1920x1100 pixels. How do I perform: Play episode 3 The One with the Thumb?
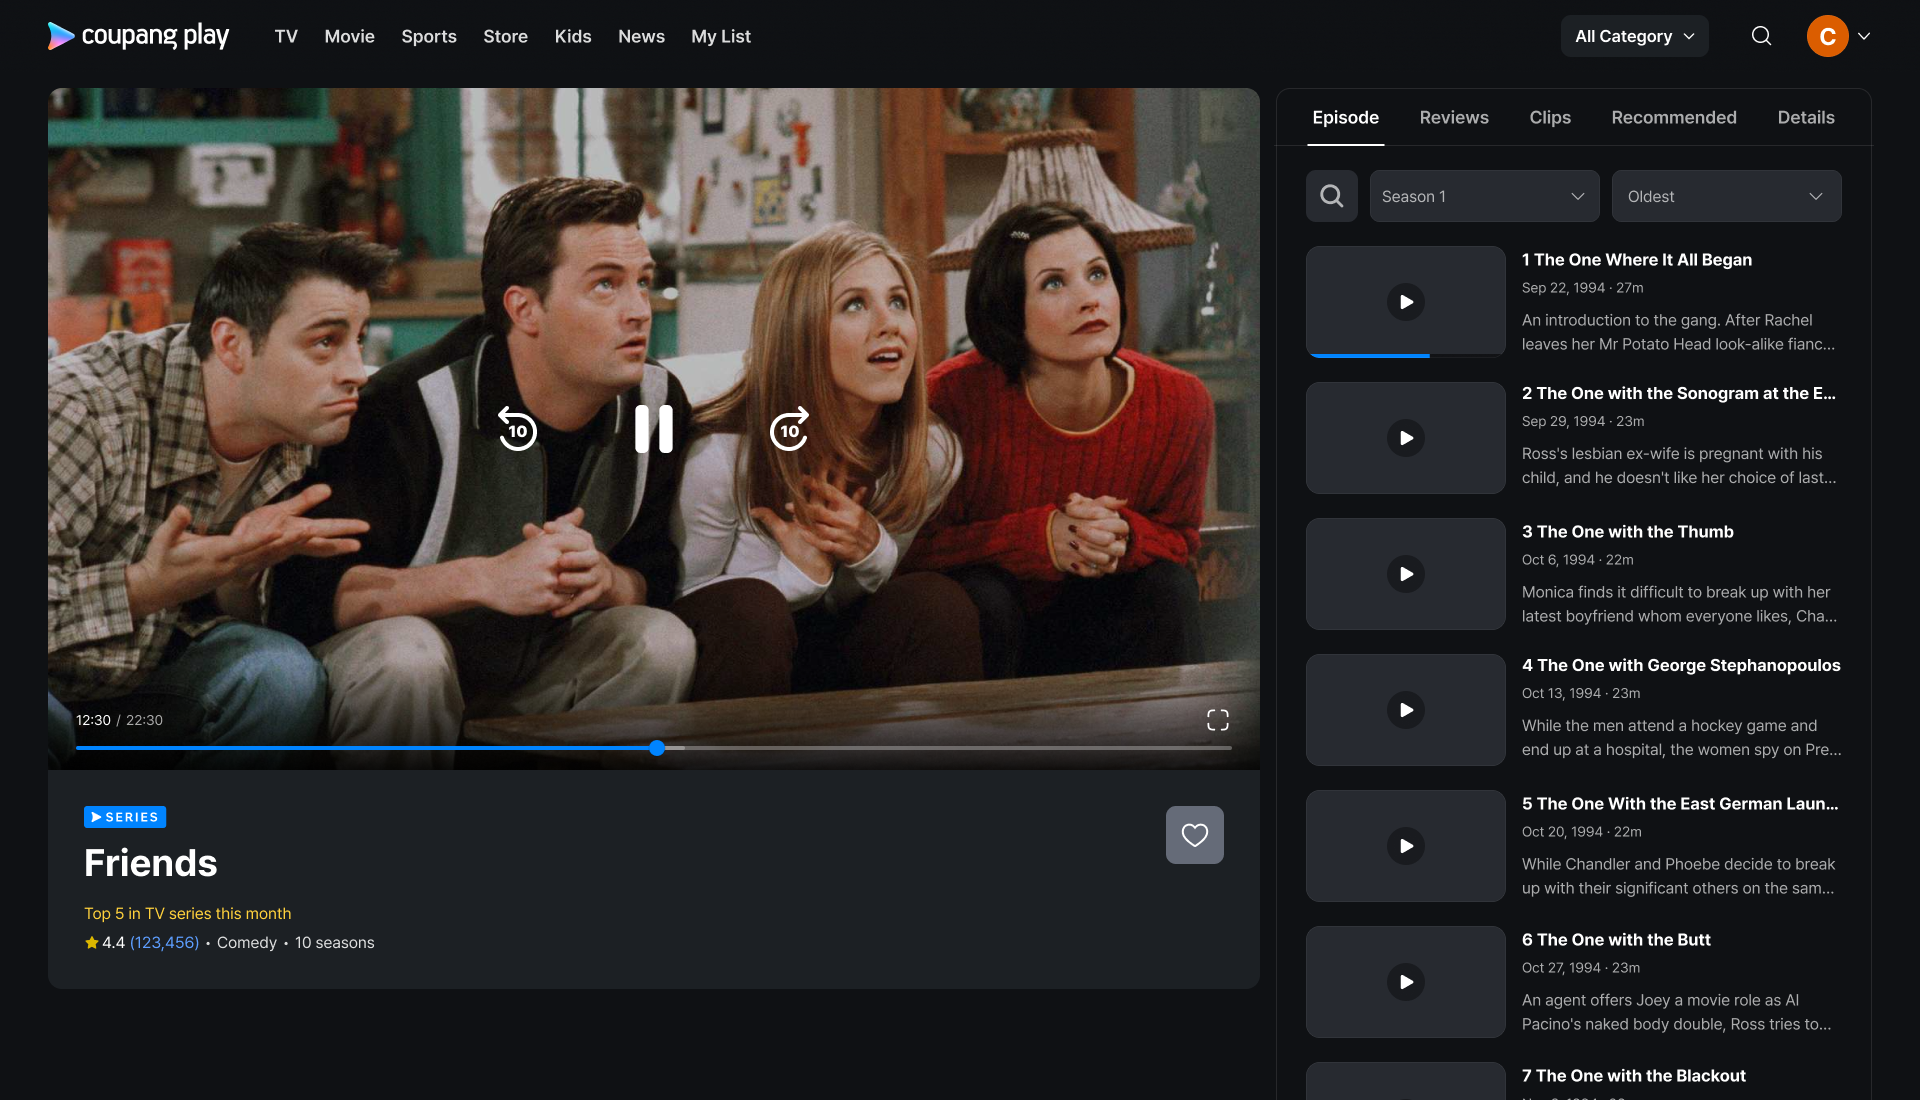click(1405, 574)
